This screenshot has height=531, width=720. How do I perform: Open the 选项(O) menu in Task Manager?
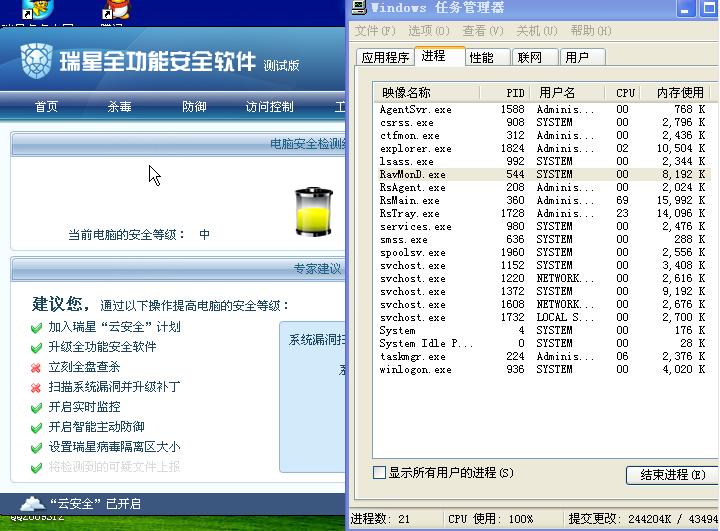429,31
